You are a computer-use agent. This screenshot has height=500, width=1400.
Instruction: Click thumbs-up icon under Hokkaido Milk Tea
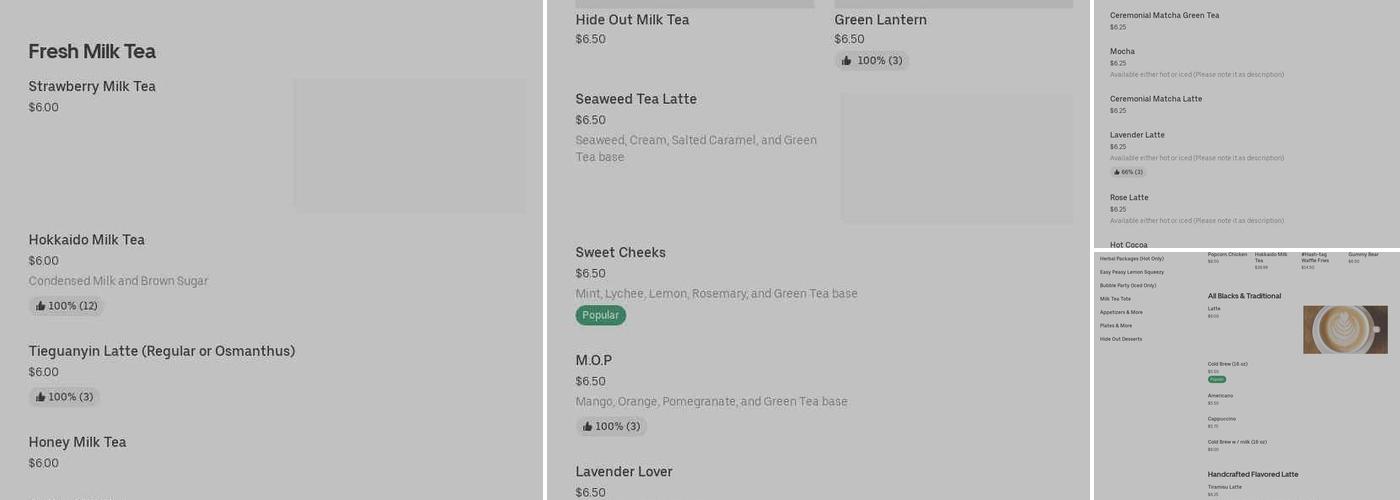[x=40, y=306]
